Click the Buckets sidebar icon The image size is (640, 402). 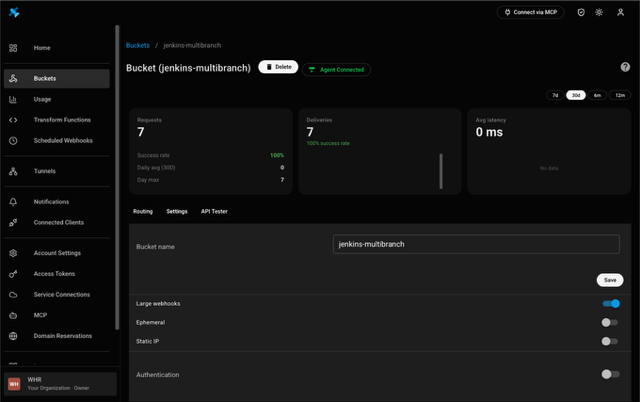(x=13, y=78)
